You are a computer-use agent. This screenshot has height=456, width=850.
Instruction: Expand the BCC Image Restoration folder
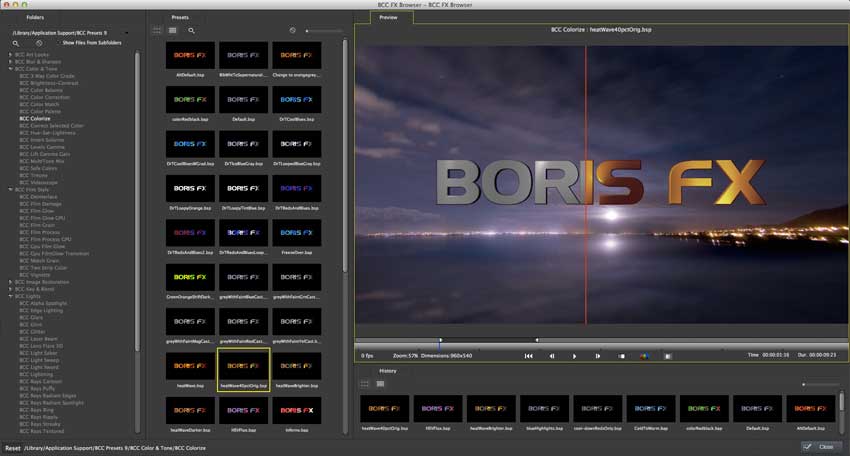click(10, 282)
